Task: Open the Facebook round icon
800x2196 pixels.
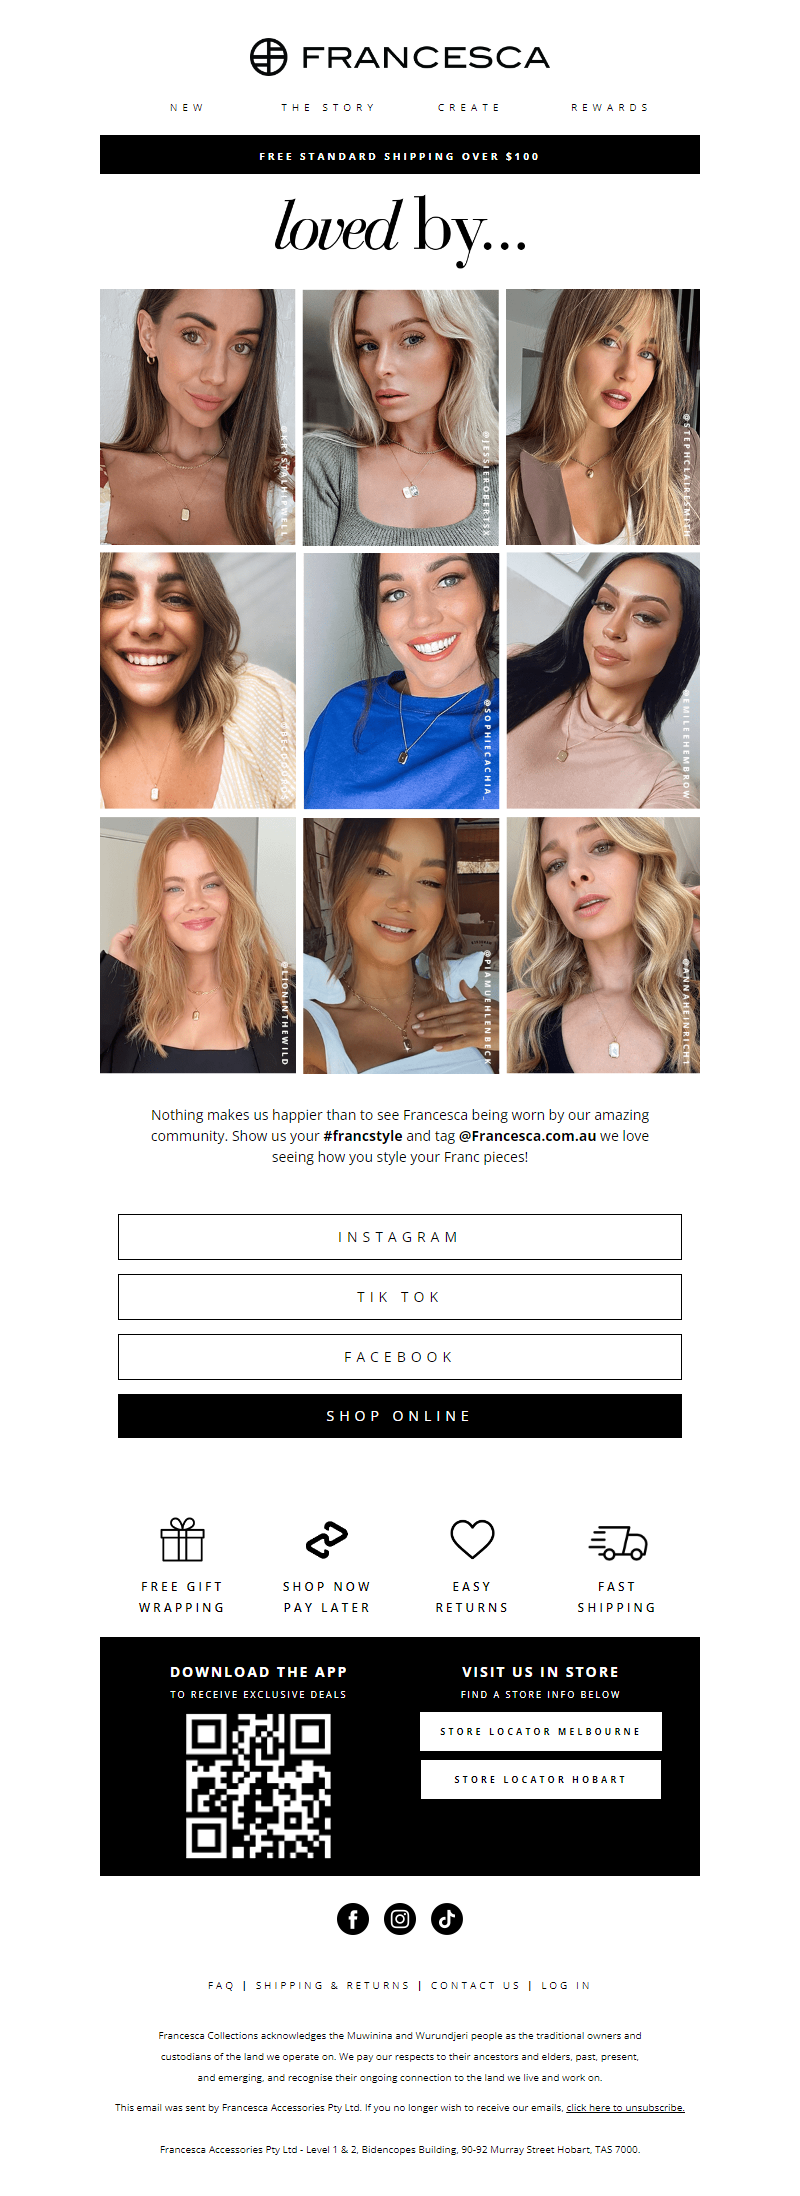Action: (353, 1918)
